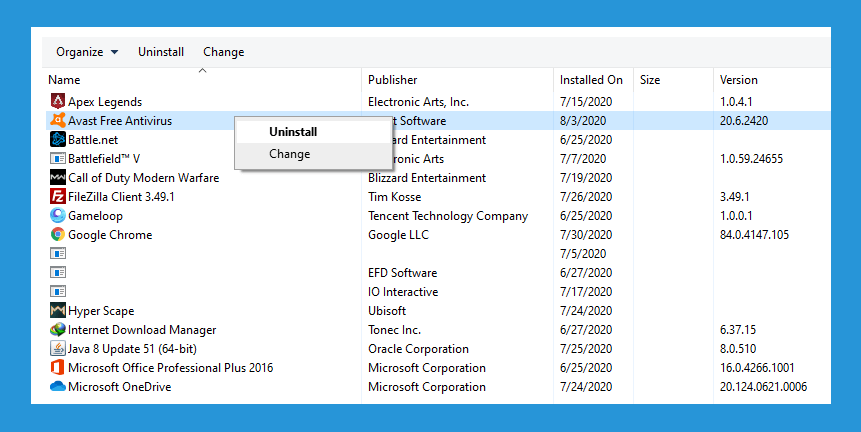The height and width of the screenshot is (432, 861).
Task: Sort by the Publisher column header
Action: (392, 80)
